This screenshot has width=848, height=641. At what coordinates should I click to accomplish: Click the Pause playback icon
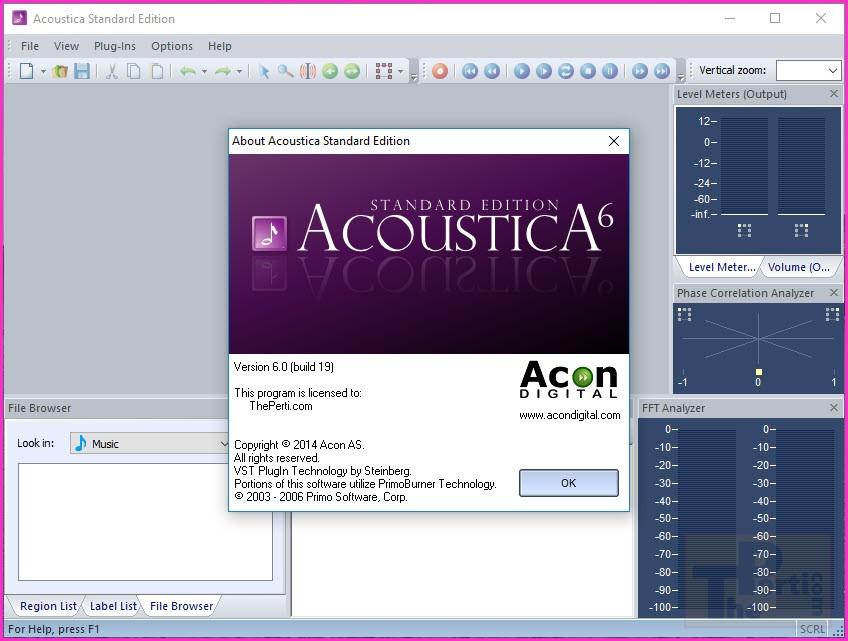click(x=611, y=71)
